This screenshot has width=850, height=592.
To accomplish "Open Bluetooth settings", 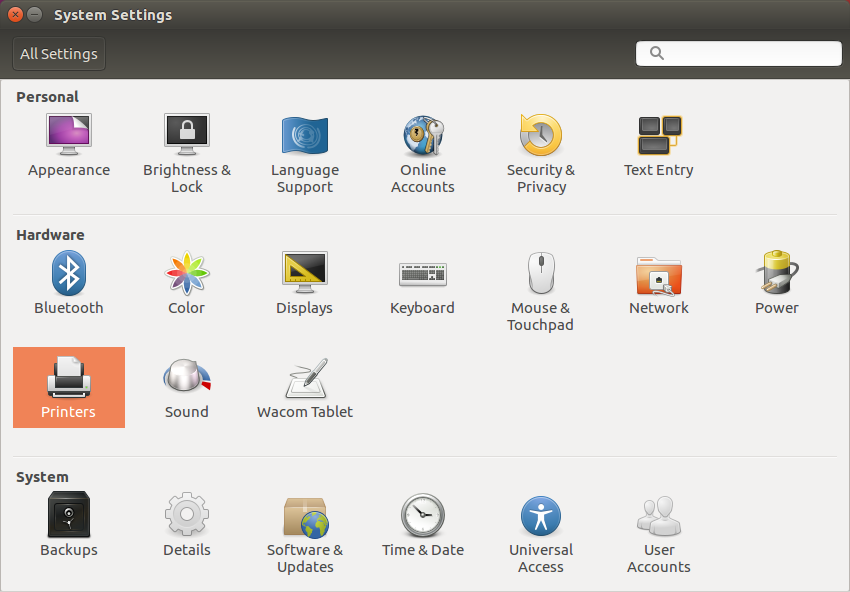I will click(x=69, y=283).
